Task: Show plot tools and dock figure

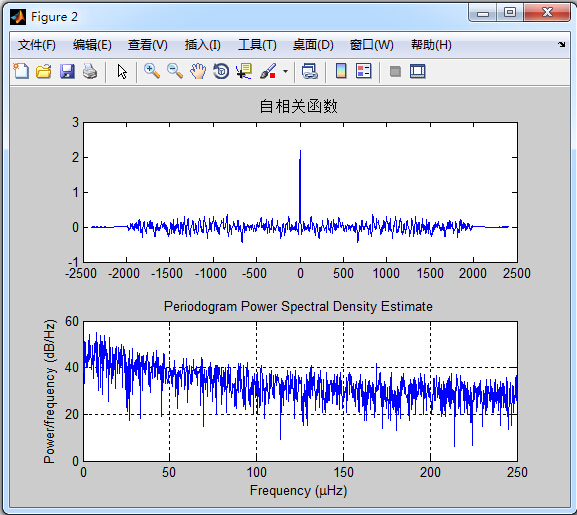Action: [x=418, y=71]
